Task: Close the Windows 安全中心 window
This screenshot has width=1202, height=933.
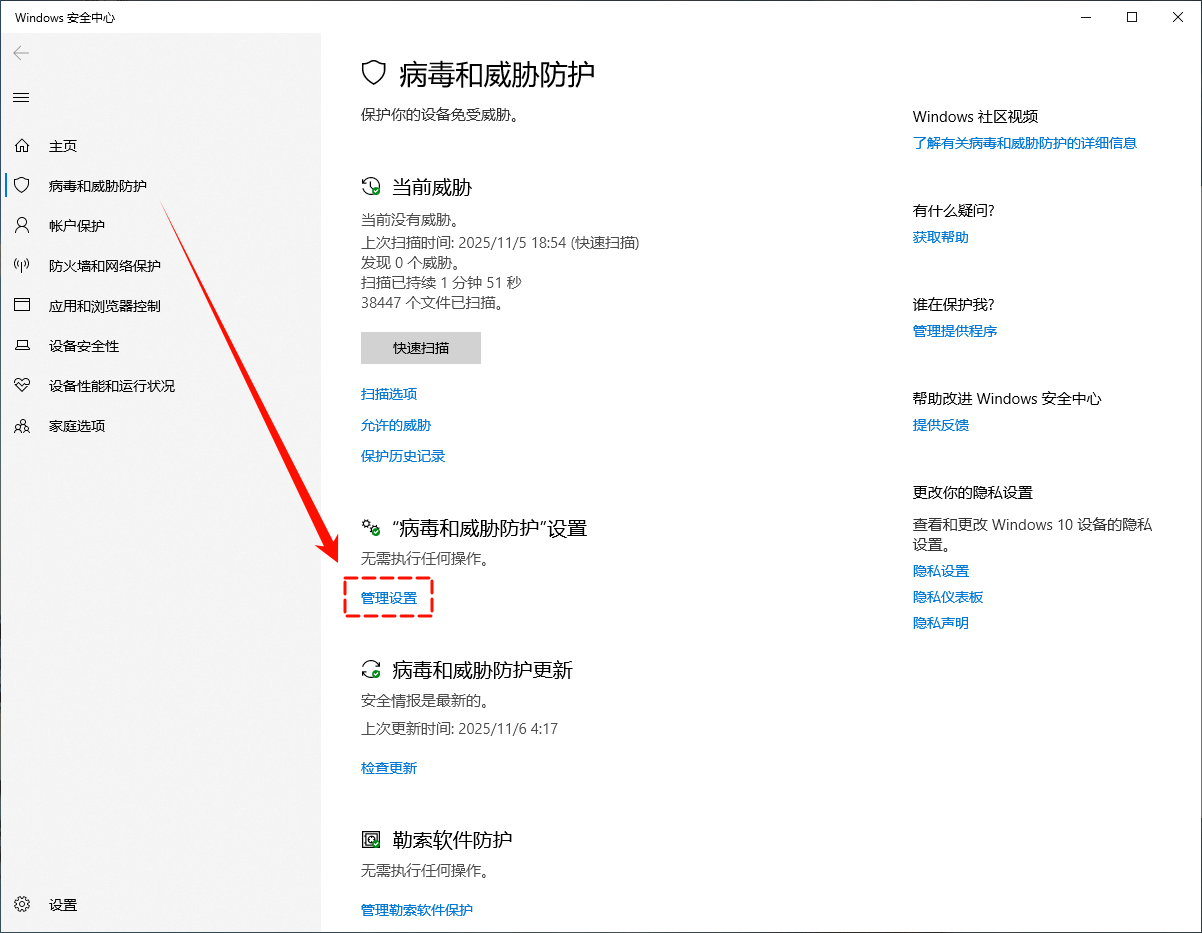Action: coord(1178,17)
